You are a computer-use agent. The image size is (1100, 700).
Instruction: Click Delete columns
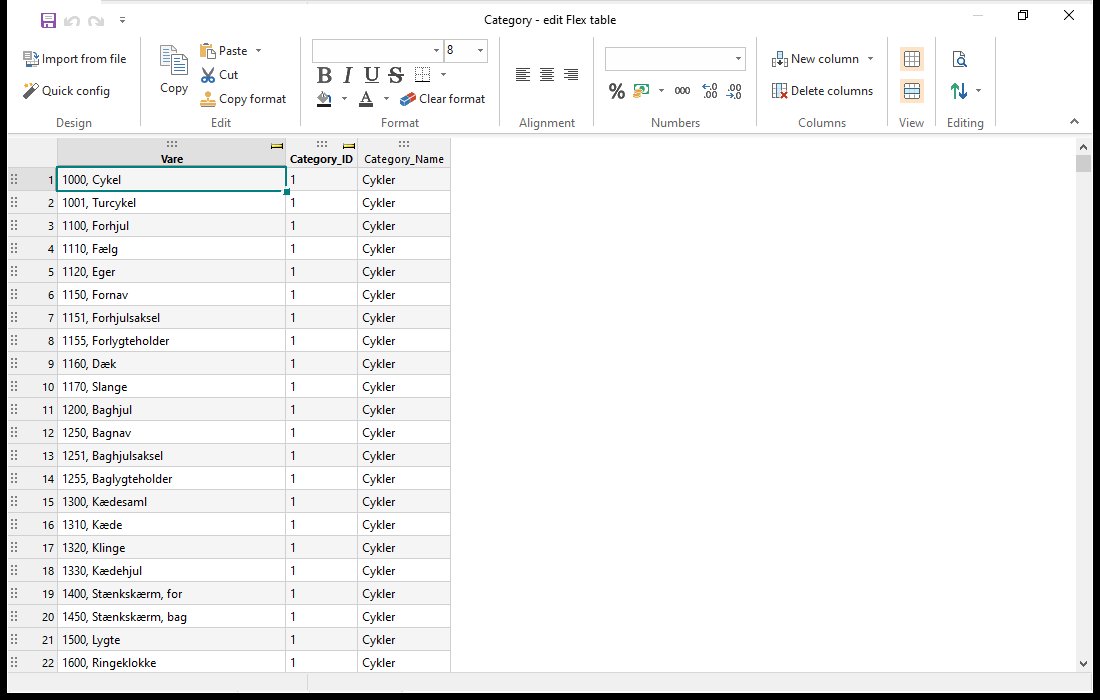[822, 90]
